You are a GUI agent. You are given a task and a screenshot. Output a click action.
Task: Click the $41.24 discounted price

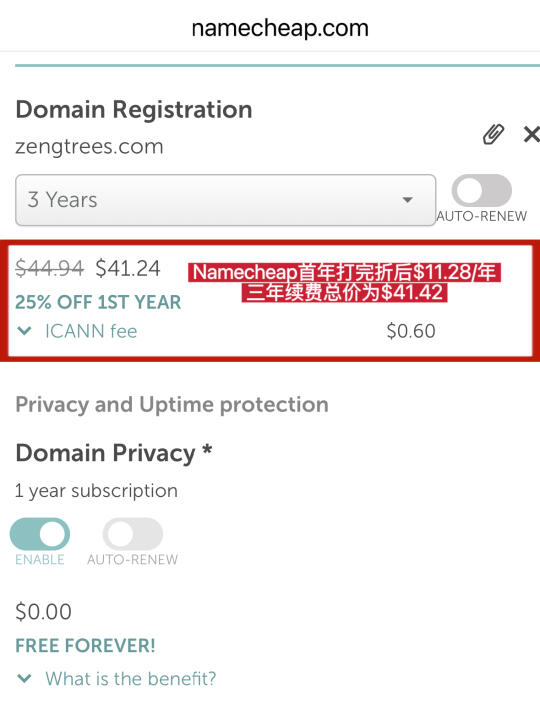pos(128,268)
